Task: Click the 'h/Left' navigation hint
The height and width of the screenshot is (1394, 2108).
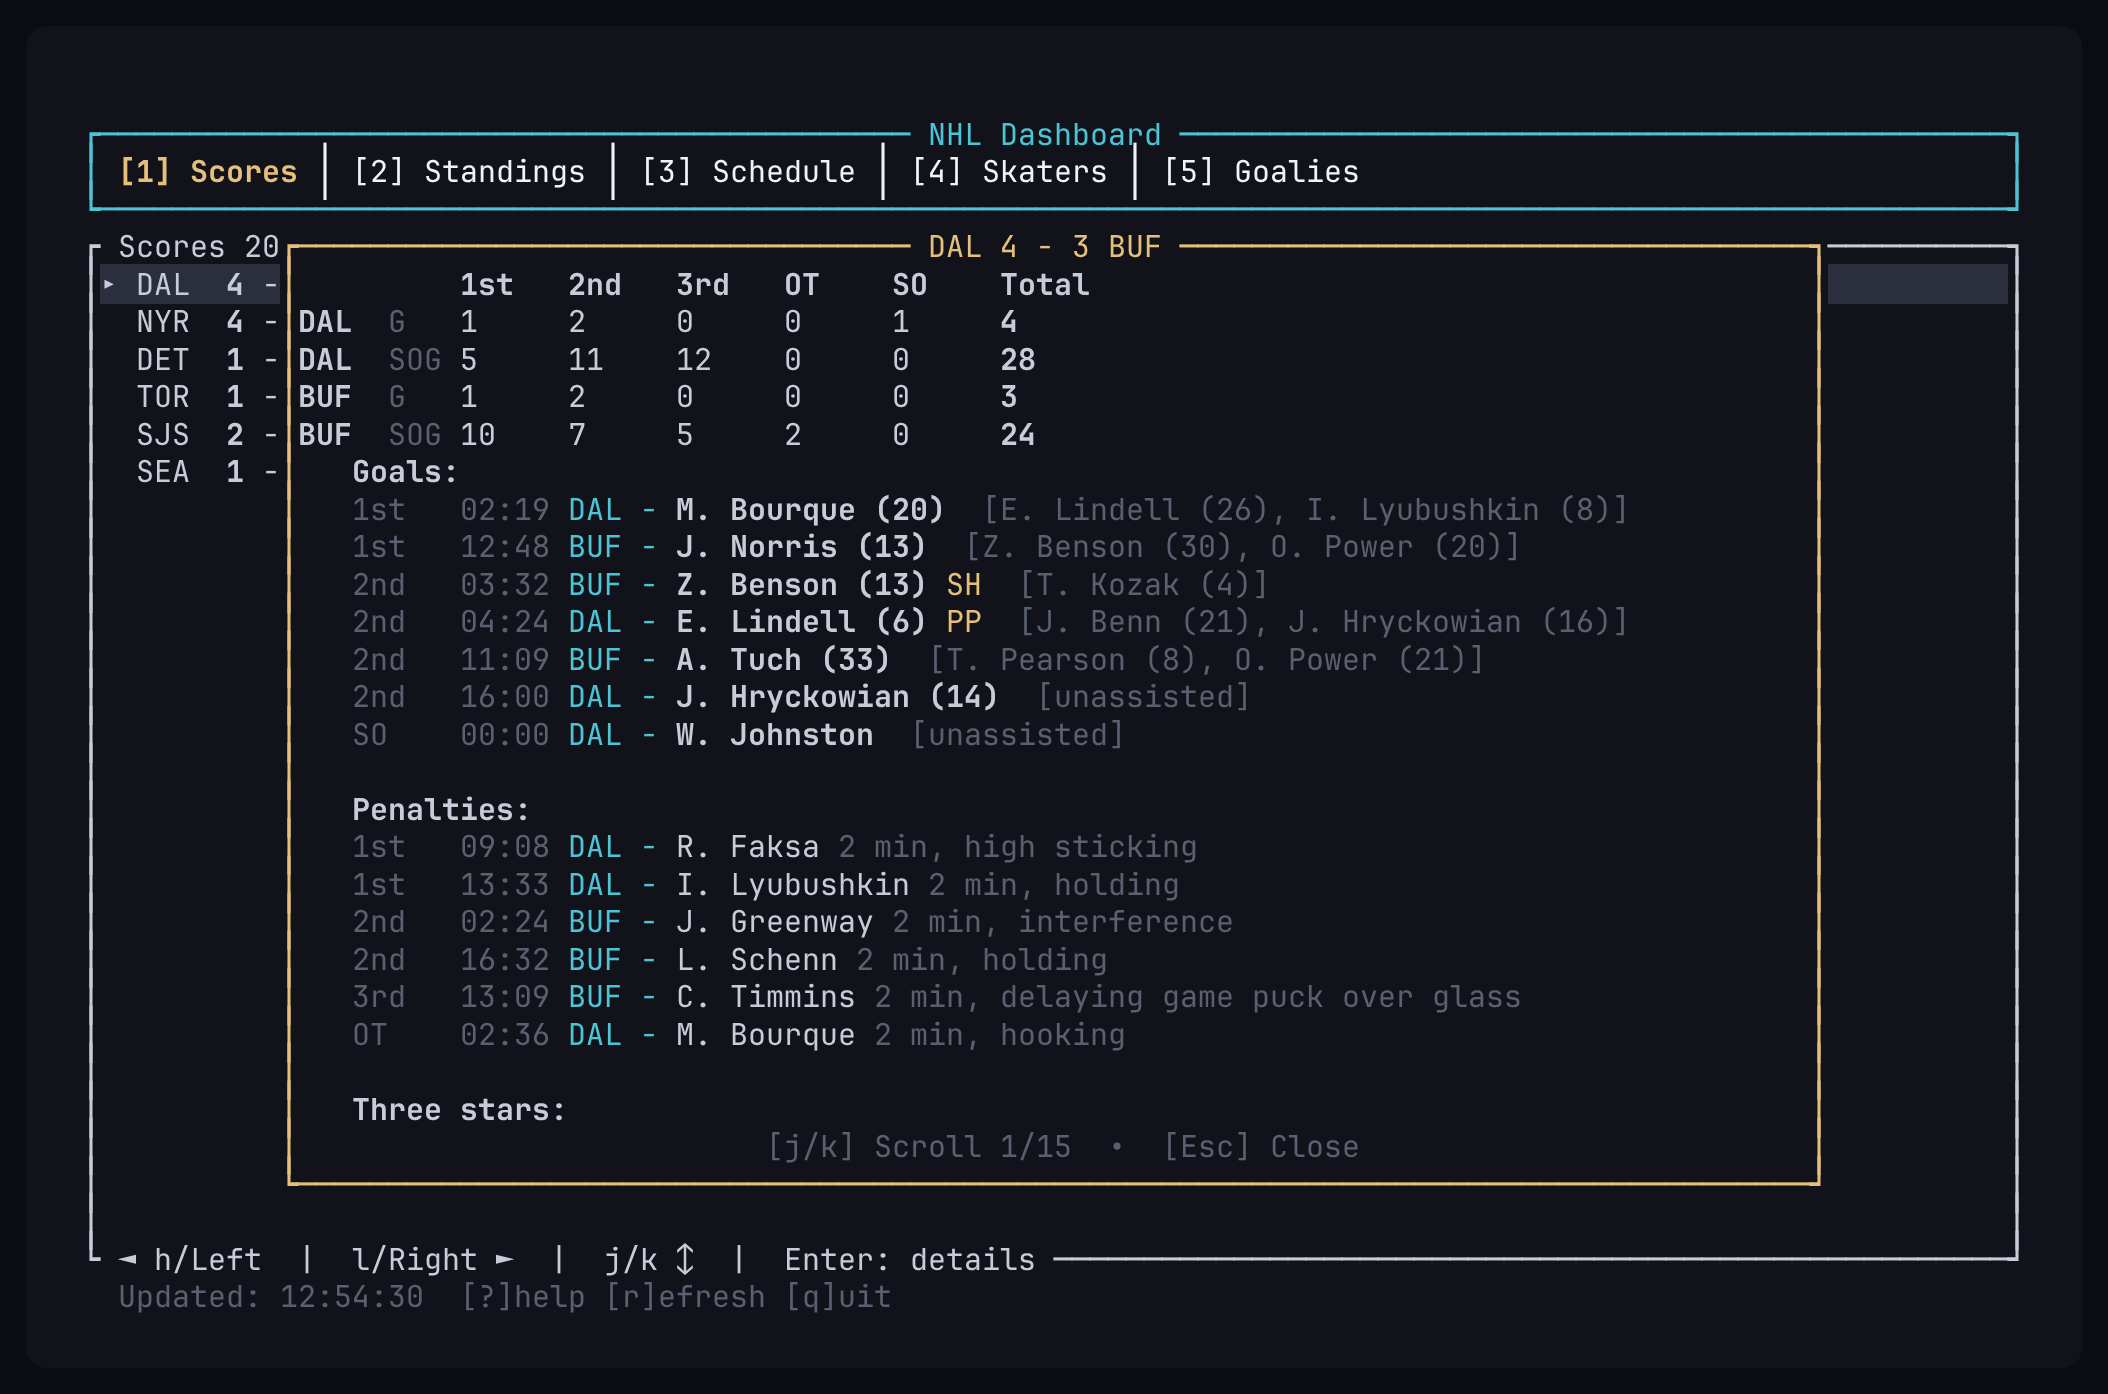Action: click(x=208, y=1260)
